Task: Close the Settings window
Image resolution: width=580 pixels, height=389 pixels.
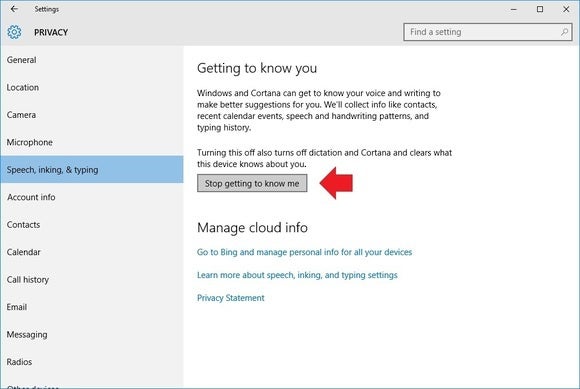Action: [566, 9]
